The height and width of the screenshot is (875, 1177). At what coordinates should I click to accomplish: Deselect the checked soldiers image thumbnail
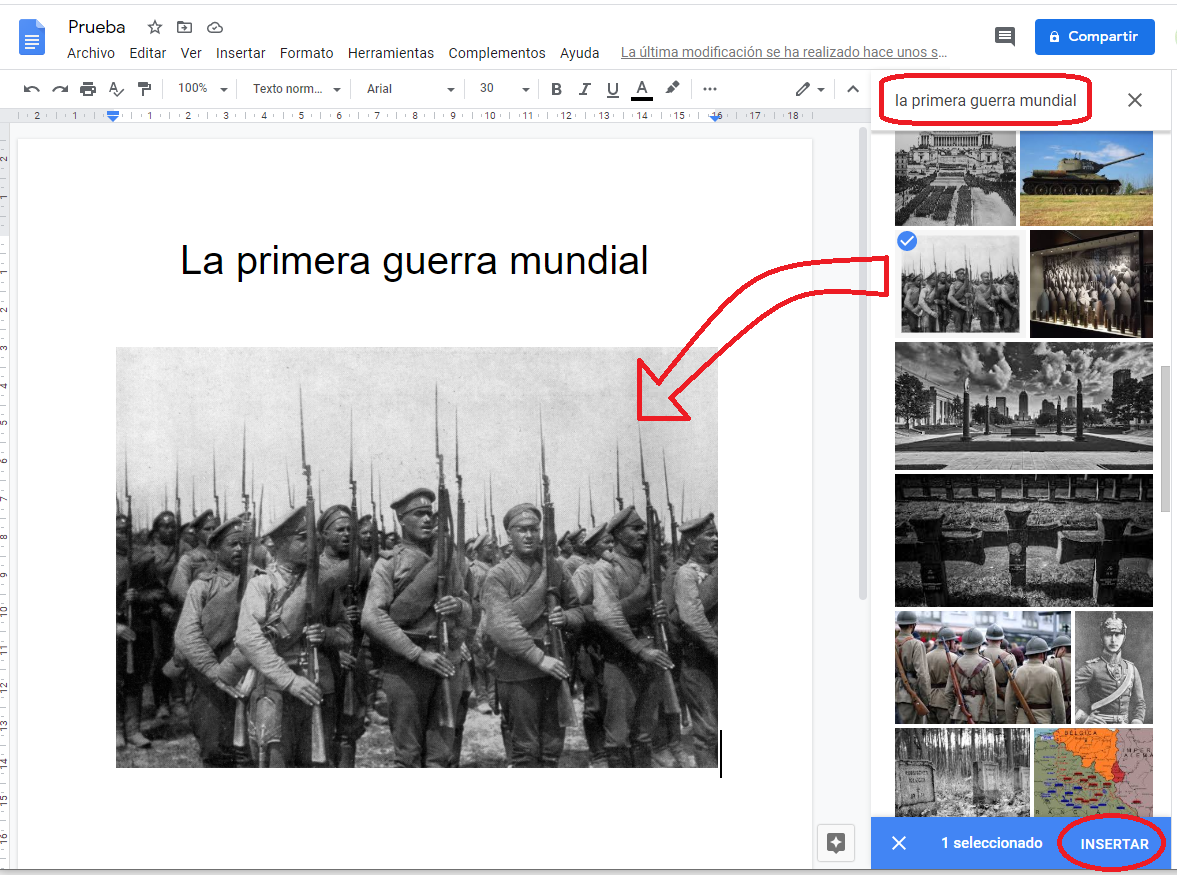coord(959,285)
